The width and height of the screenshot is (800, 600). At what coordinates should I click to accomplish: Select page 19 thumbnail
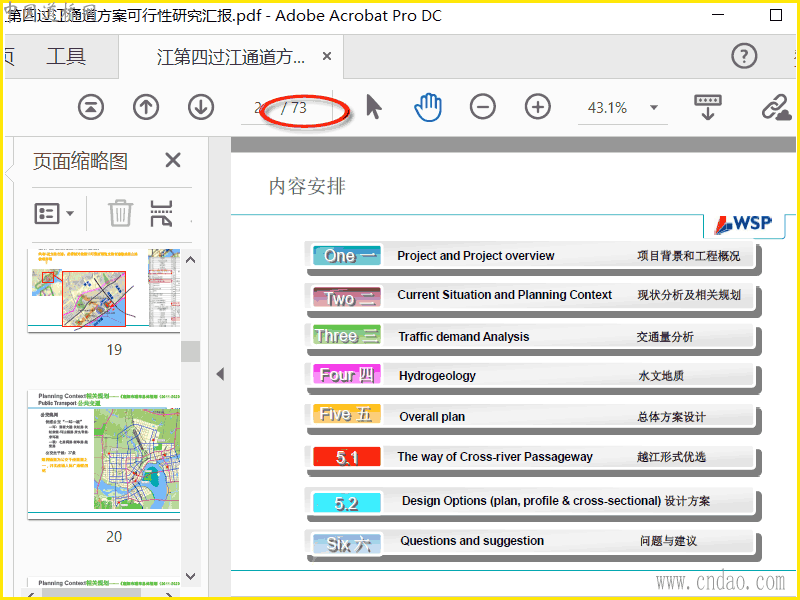tap(104, 290)
